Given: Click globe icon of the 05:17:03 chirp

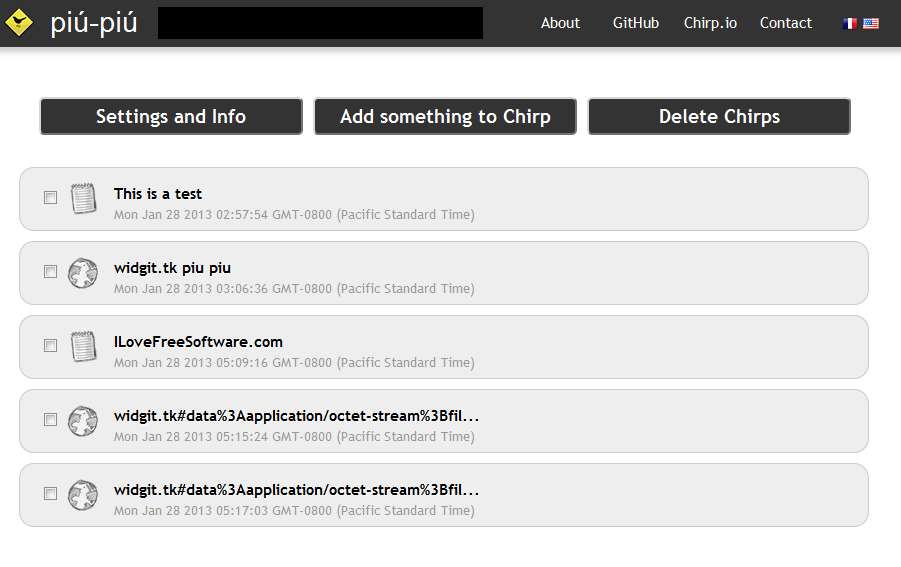Looking at the screenshot, I should pyautogui.click(x=83, y=494).
